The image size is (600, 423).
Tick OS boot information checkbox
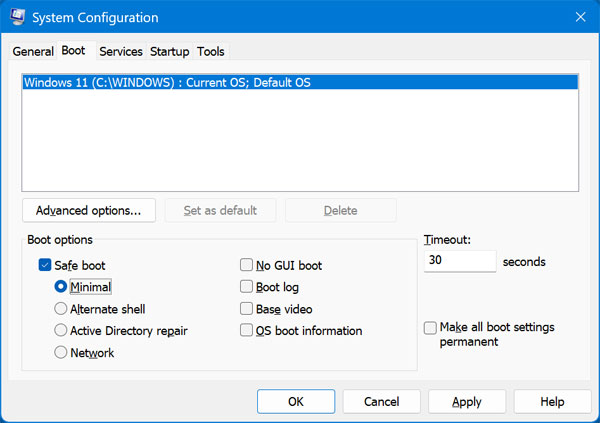(x=246, y=330)
